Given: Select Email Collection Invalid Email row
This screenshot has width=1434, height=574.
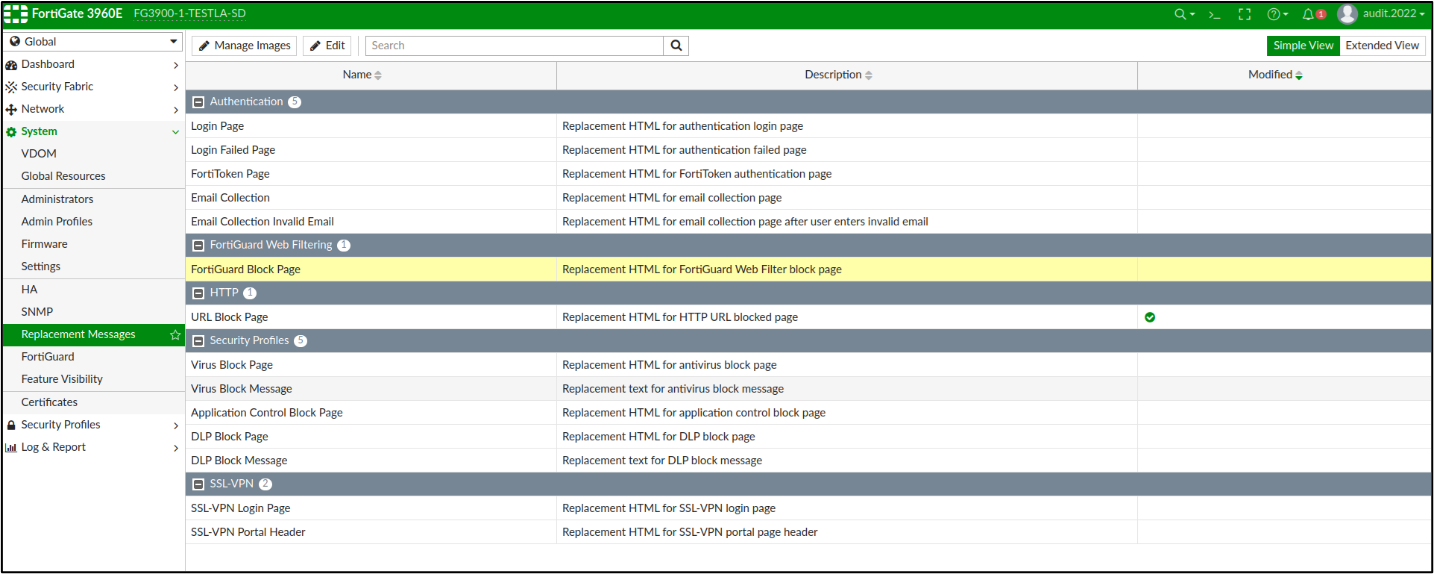Looking at the screenshot, I should (x=809, y=222).
